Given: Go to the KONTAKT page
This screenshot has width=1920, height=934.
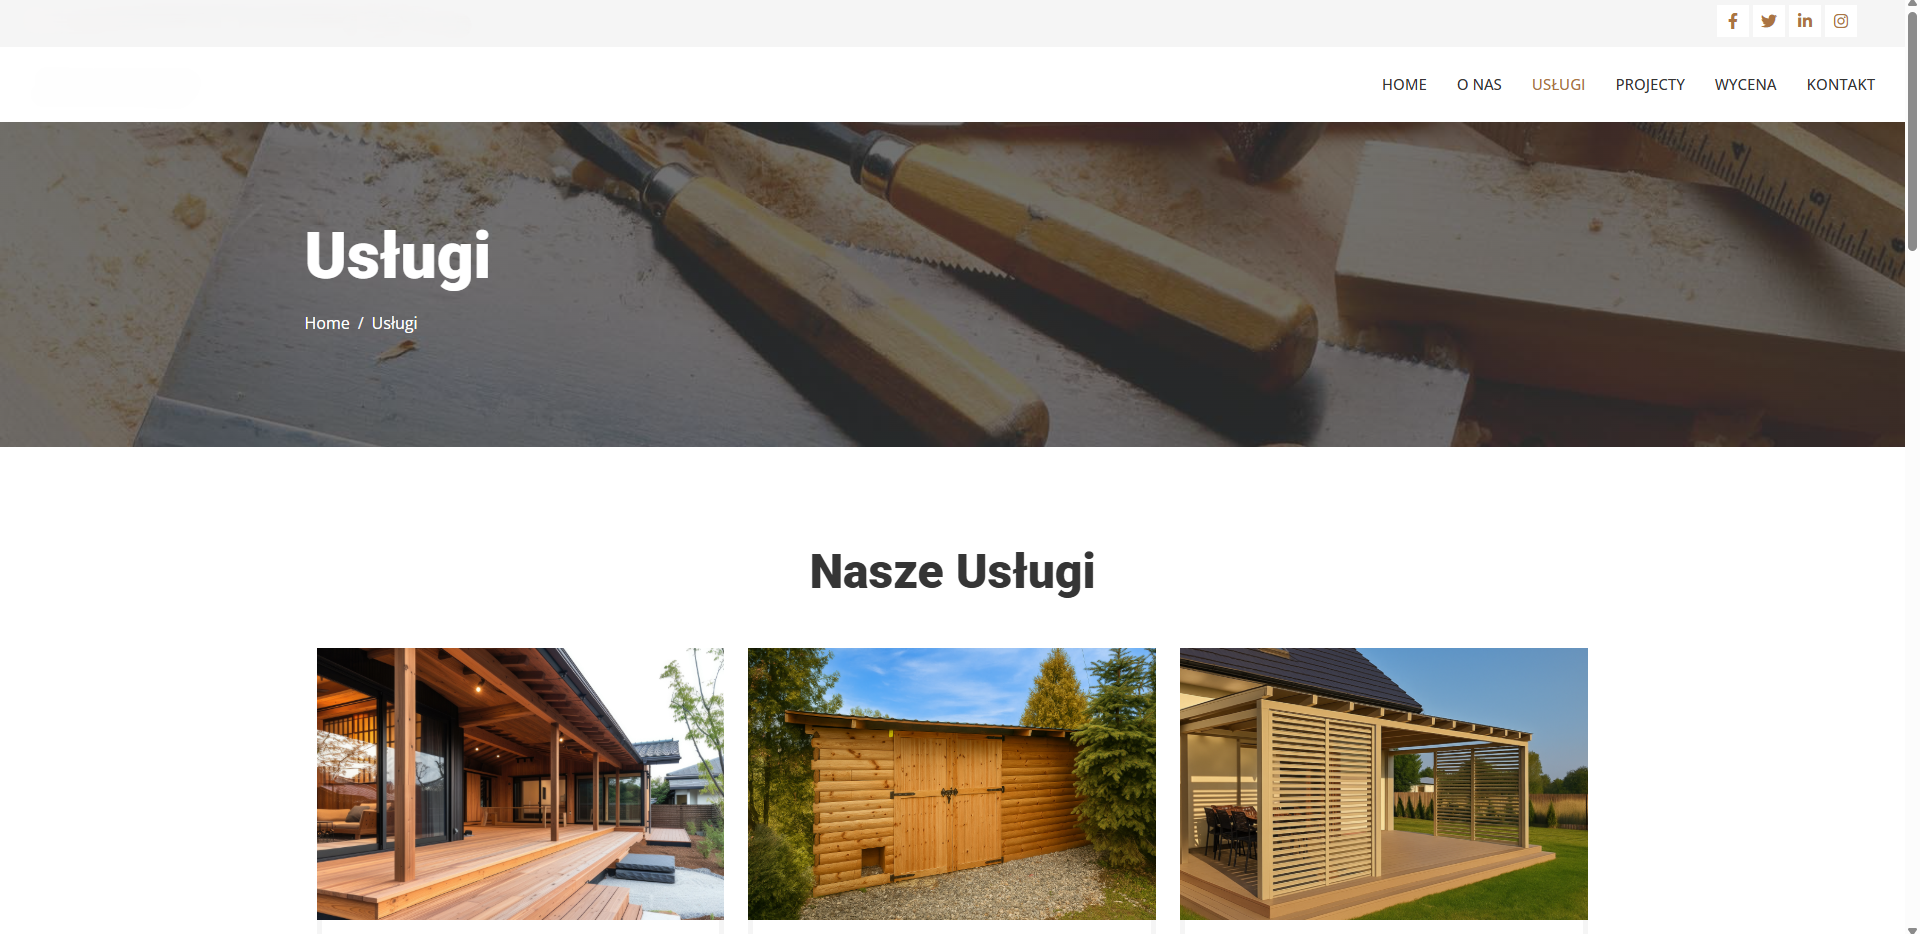Looking at the screenshot, I should (x=1840, y=85).
